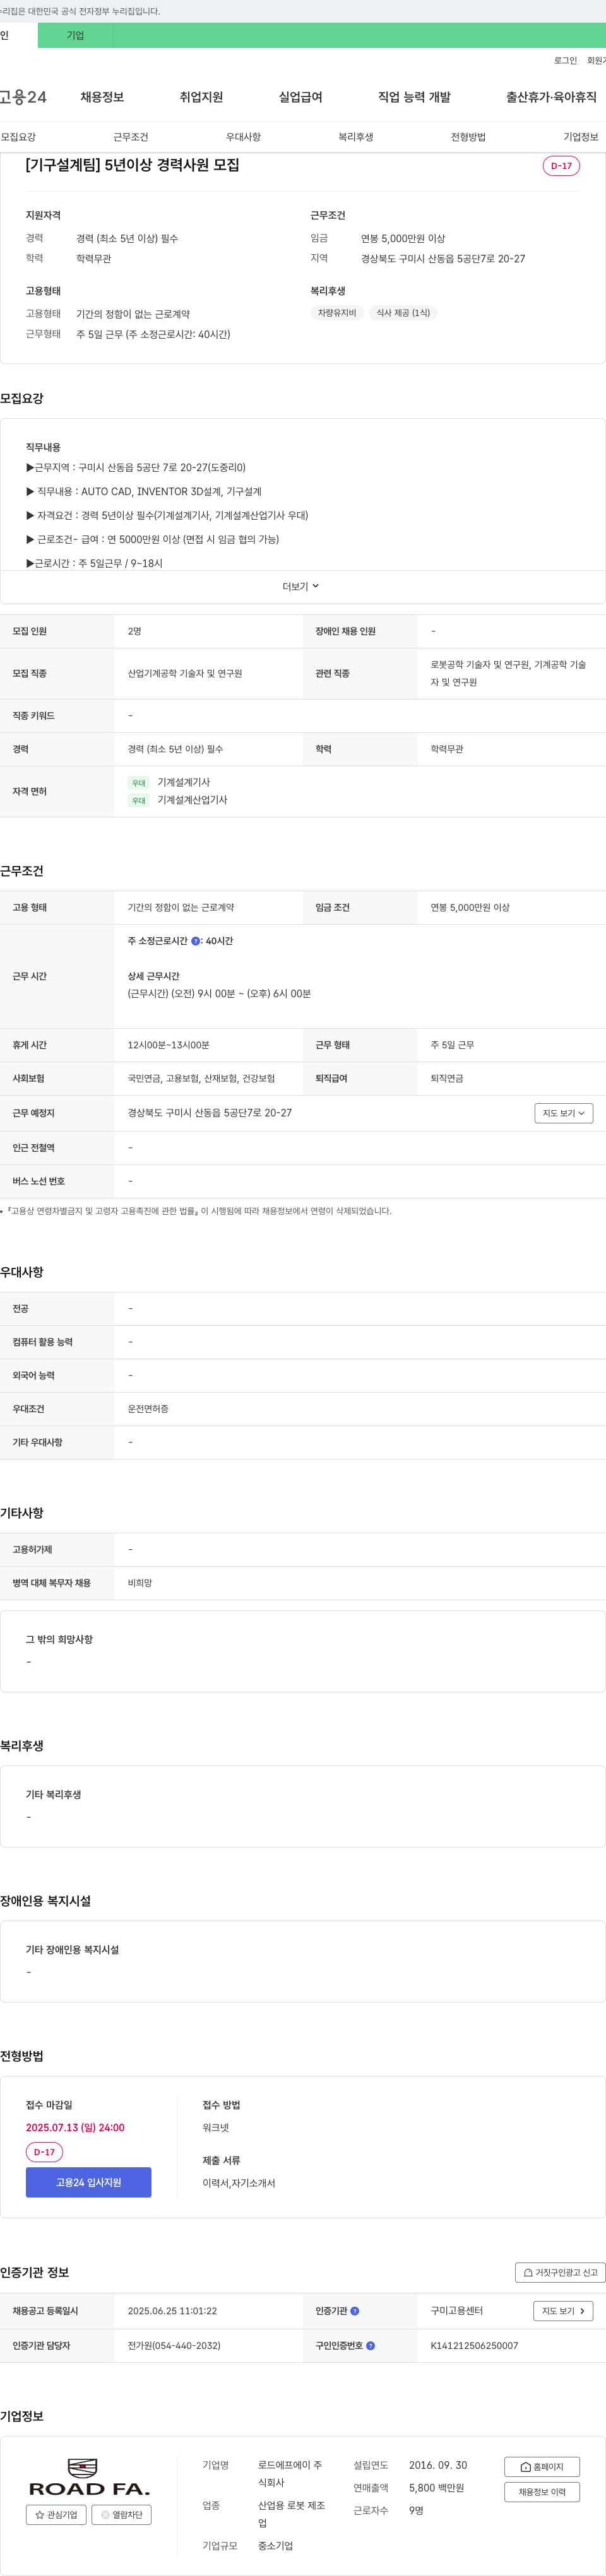Click the deadline 2025.07.13 (일) 24:00
The image size is (606, 2576).
75,2127
